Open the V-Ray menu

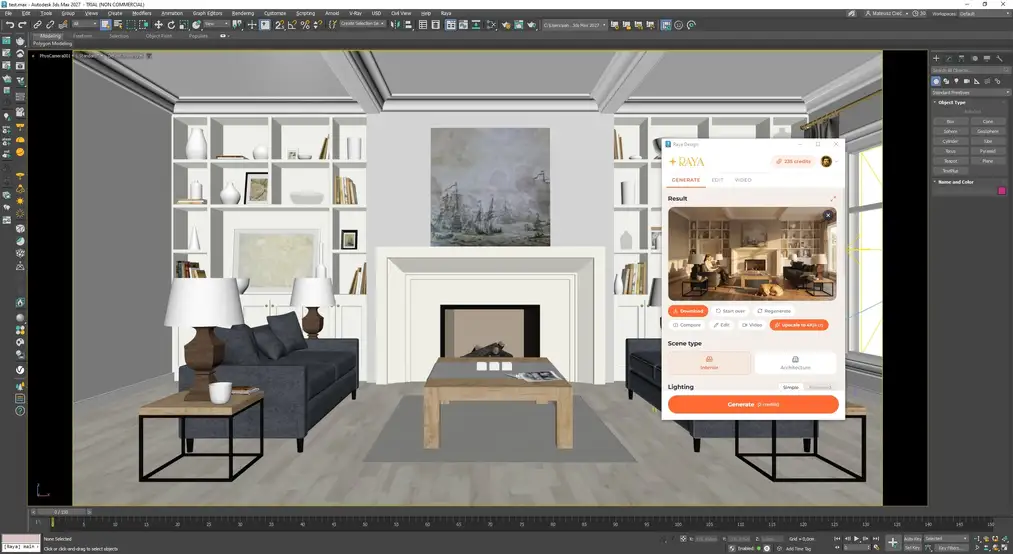355,13
